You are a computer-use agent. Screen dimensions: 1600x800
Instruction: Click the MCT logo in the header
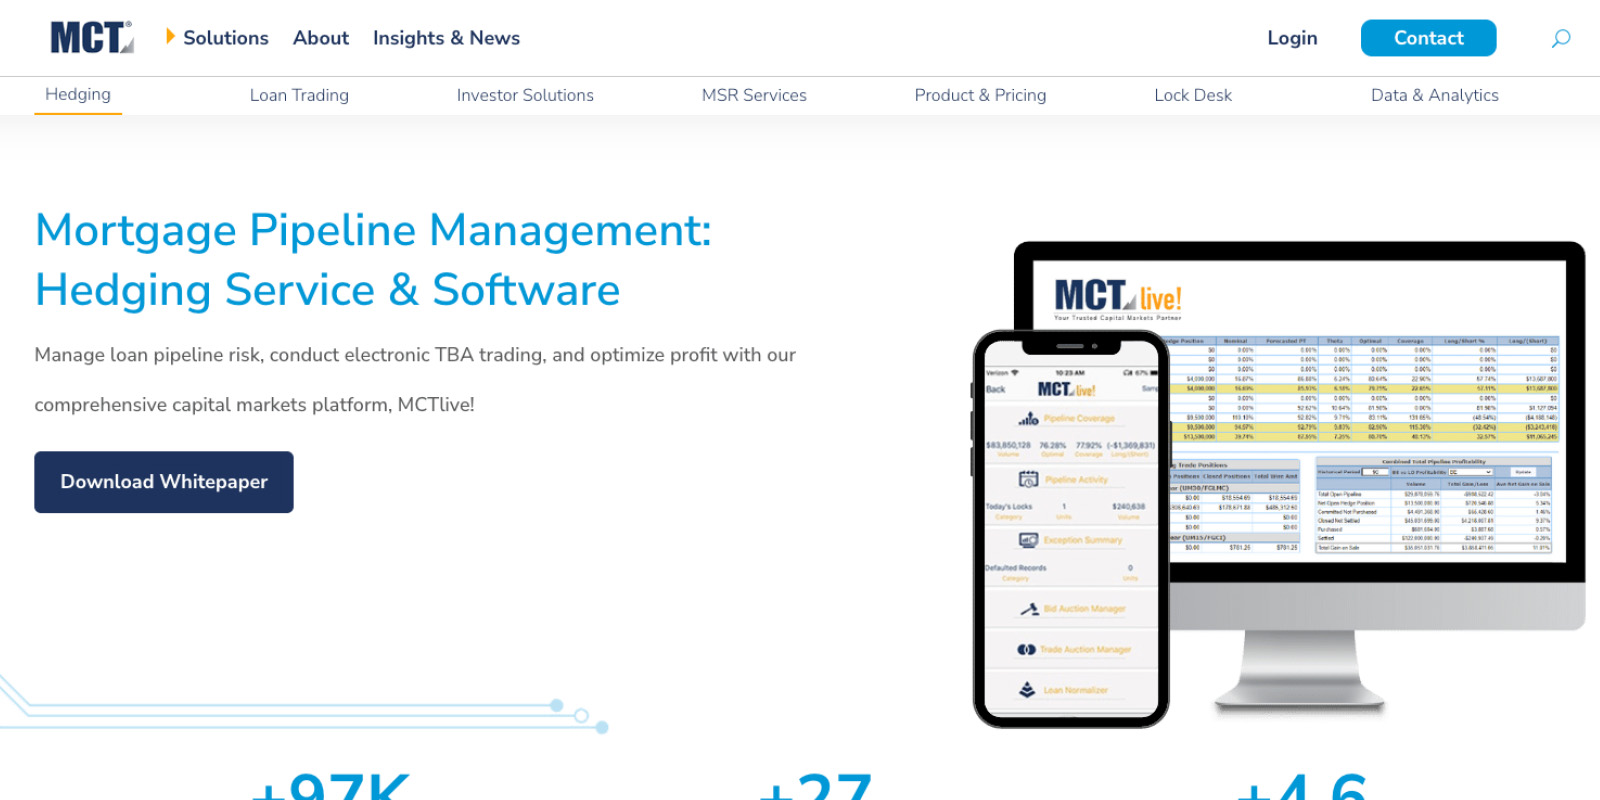91,38
